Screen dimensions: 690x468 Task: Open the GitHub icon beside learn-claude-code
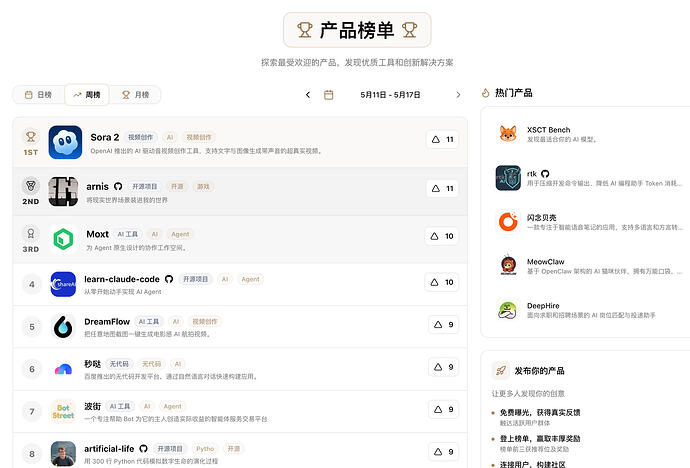(x=169, y=279)
